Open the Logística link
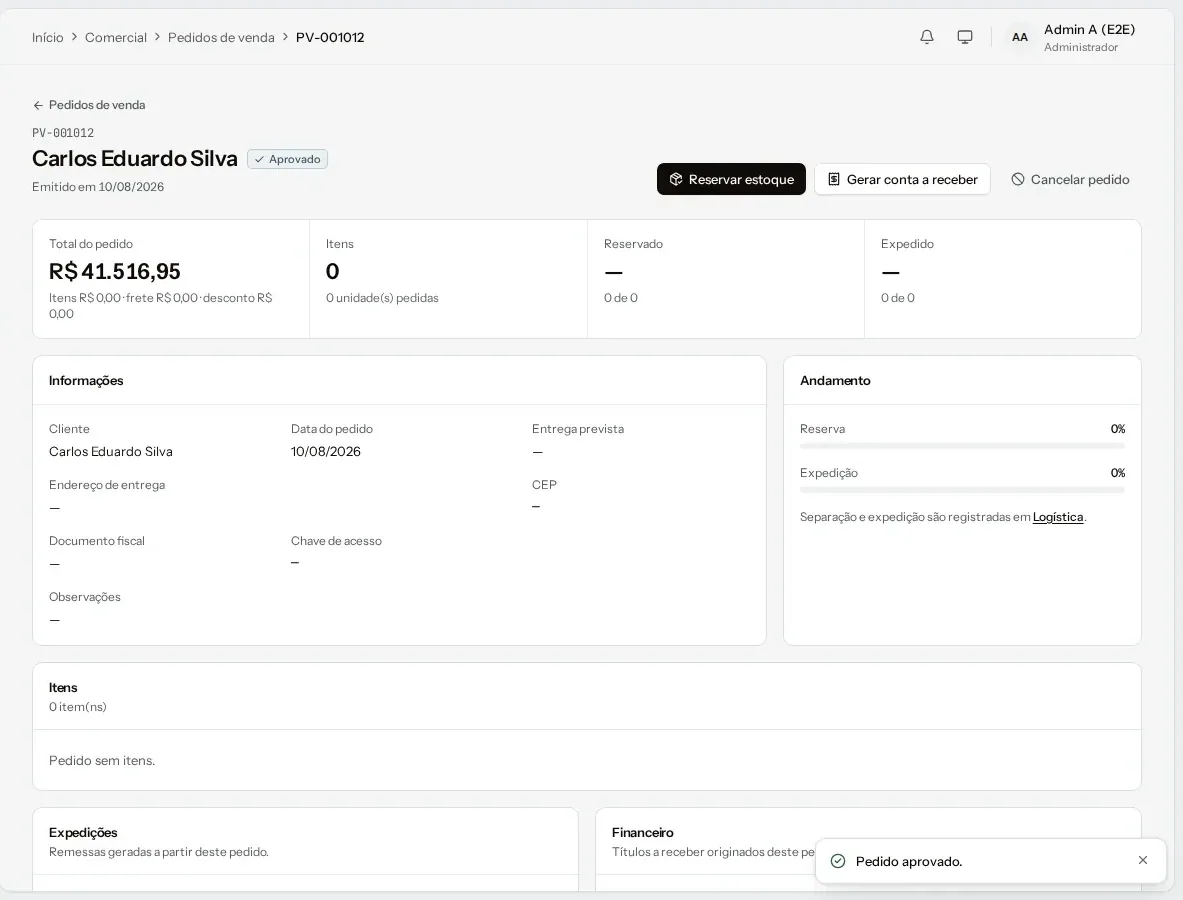Image resolution: width=1183 pixels, height=900 pixels. point(1058,517)
